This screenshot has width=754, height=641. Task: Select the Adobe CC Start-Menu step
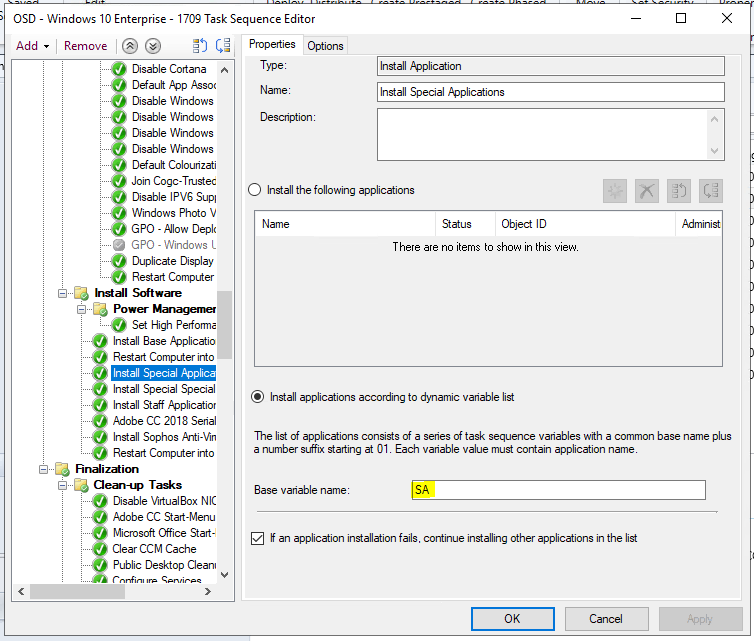pos(164,517)
